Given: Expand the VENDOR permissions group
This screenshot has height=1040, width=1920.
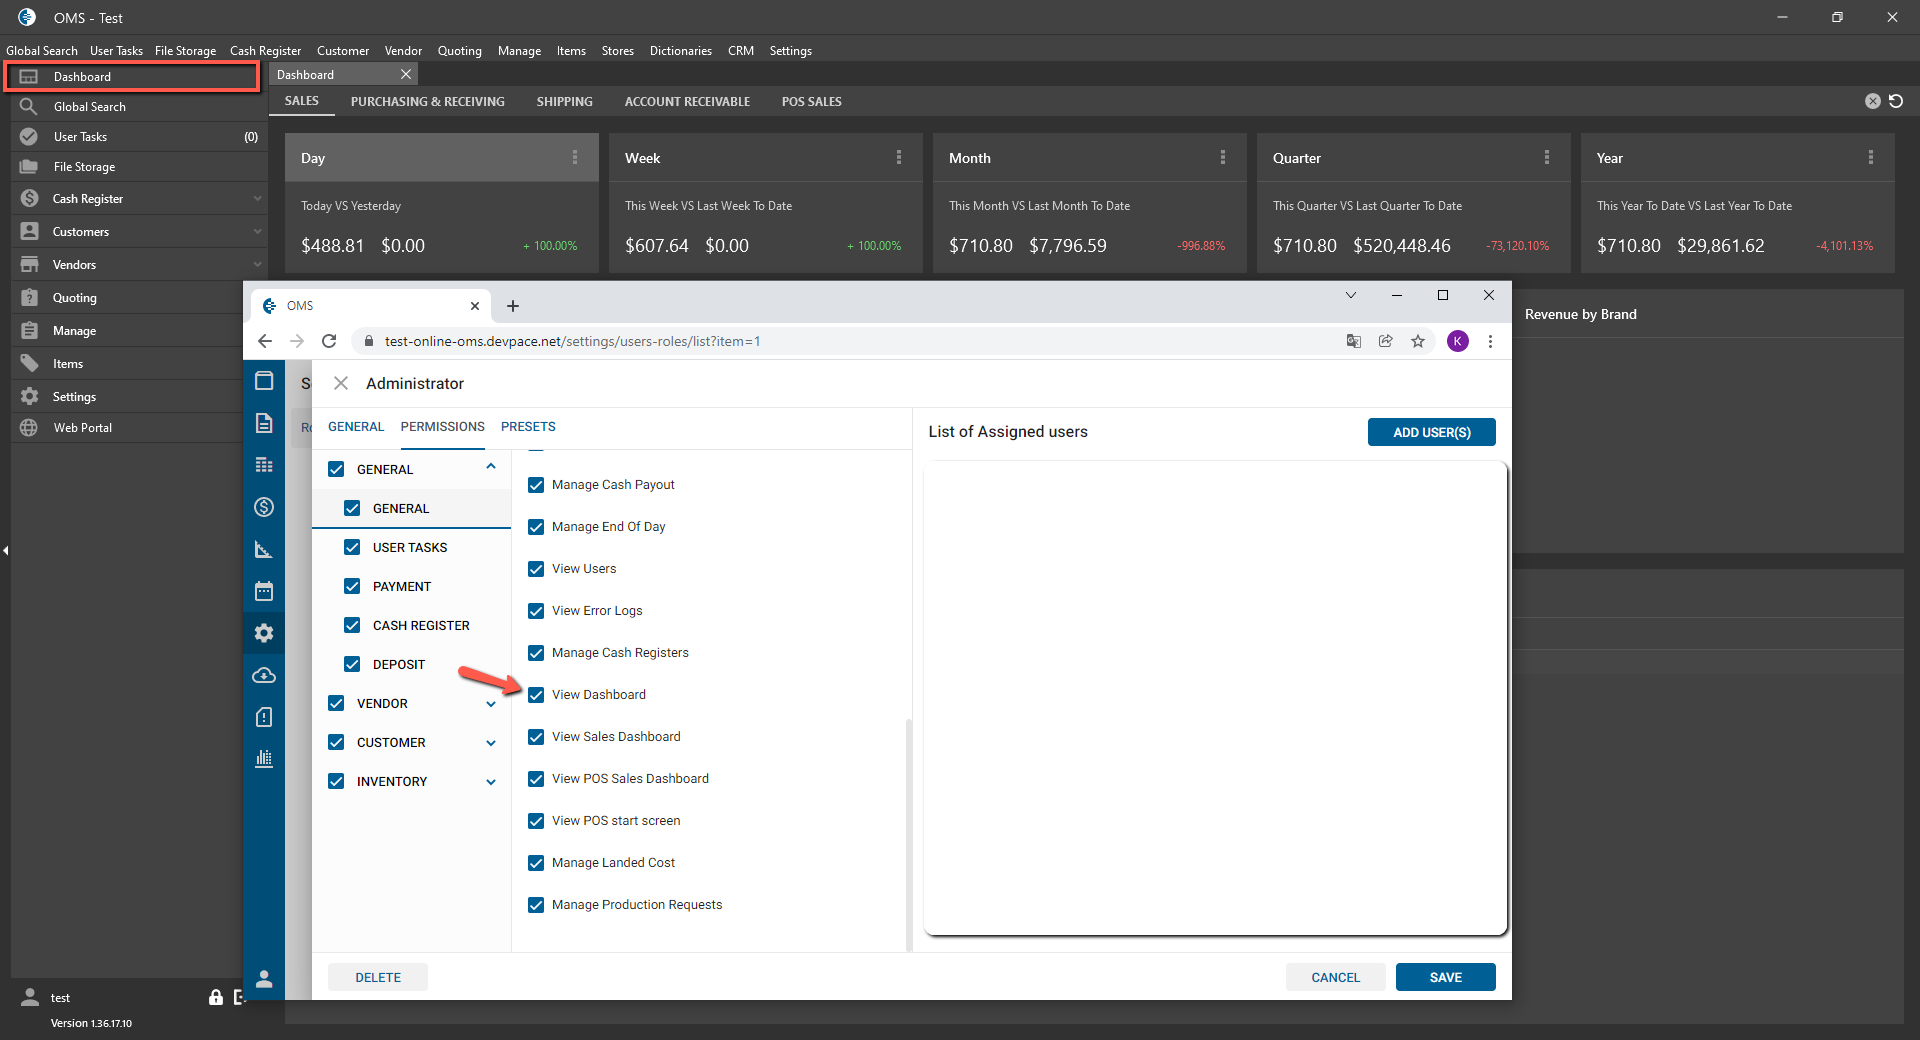Looking at the screenshot, I should pyautogui.click(x=491, y=704).
